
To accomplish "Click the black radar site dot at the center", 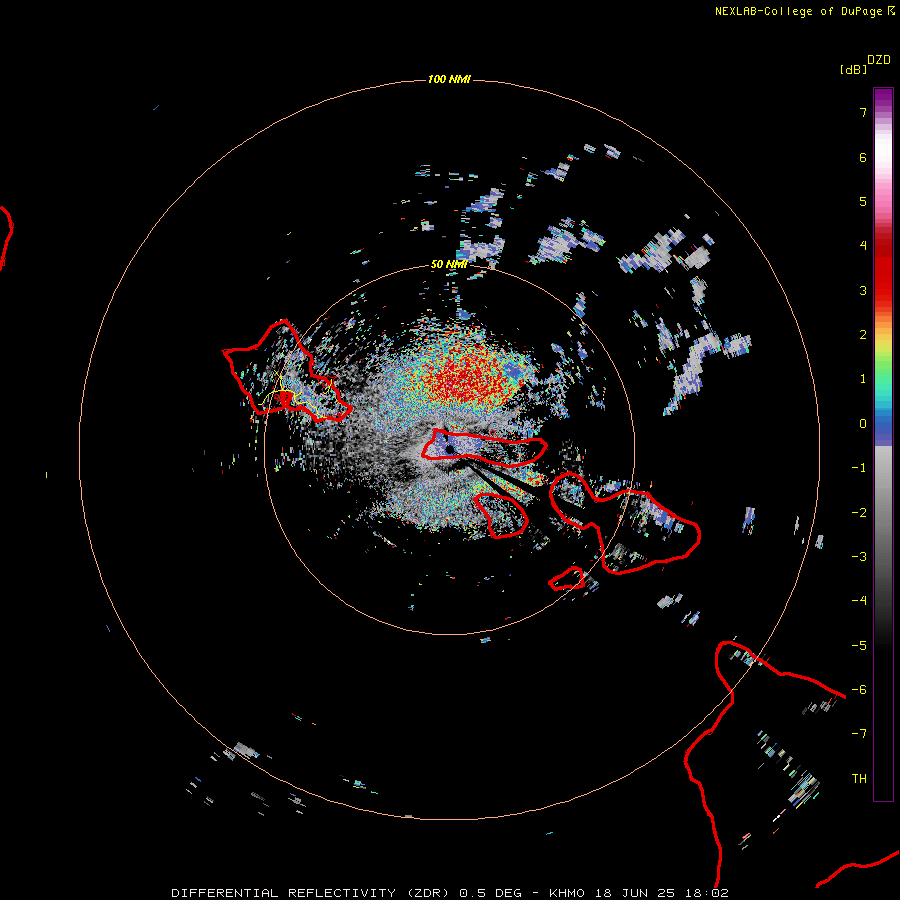I will [450, 449].
